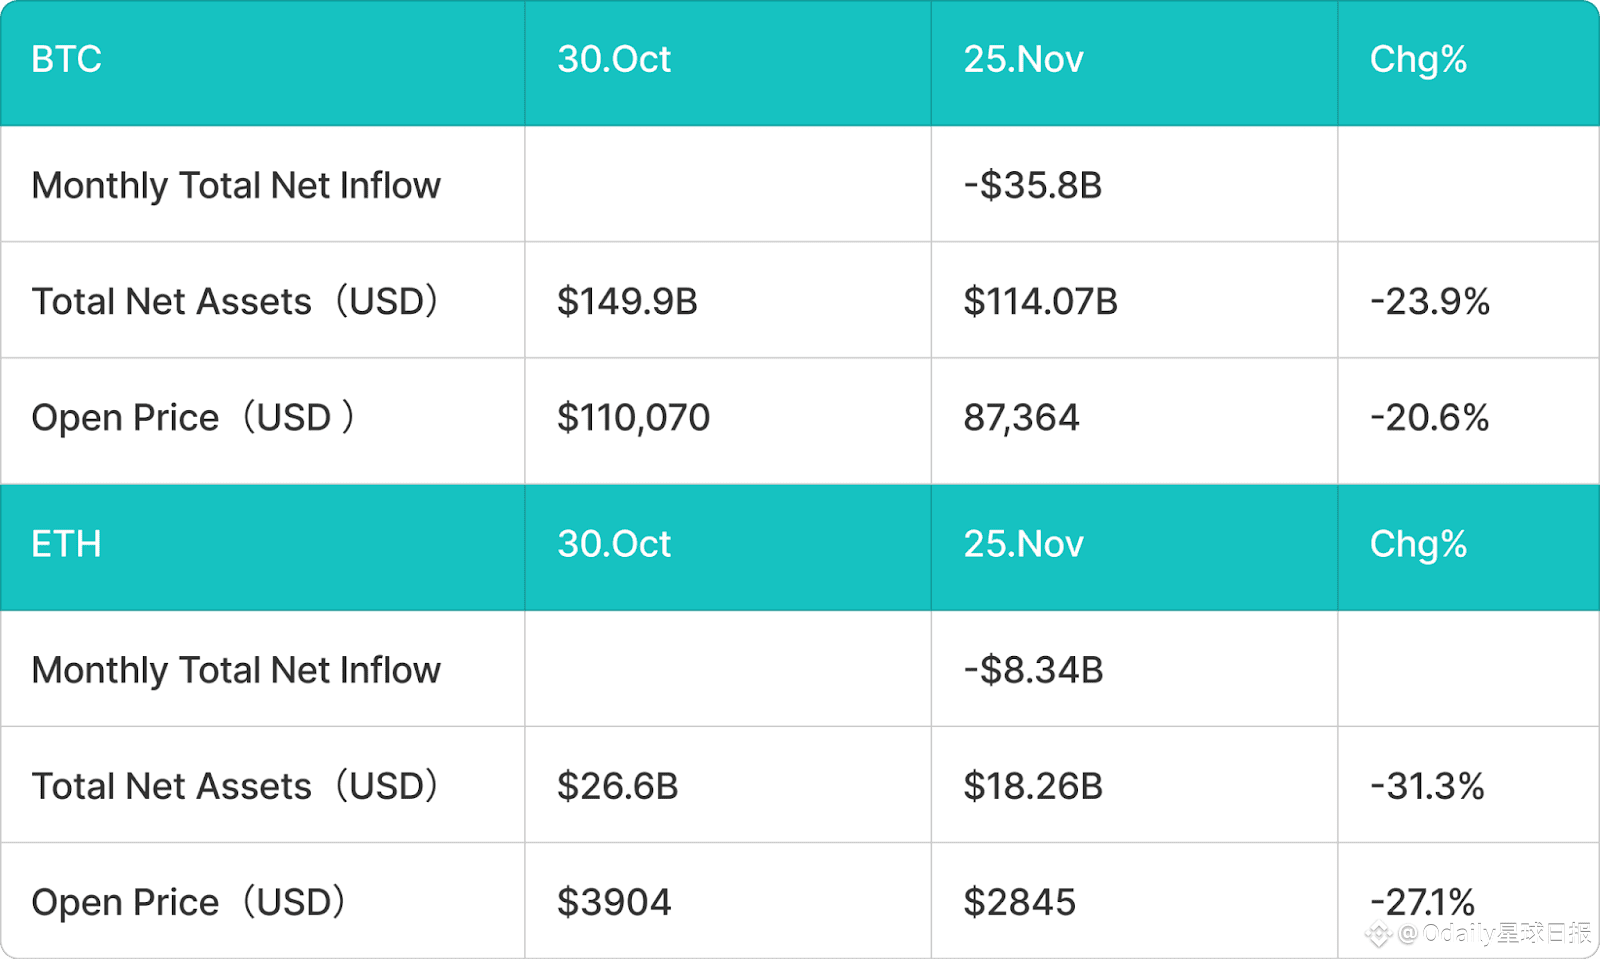This screenshot has width=1600, height=959.
Task: Select the -20.6% change cell
Action: tap(1430, 418)
